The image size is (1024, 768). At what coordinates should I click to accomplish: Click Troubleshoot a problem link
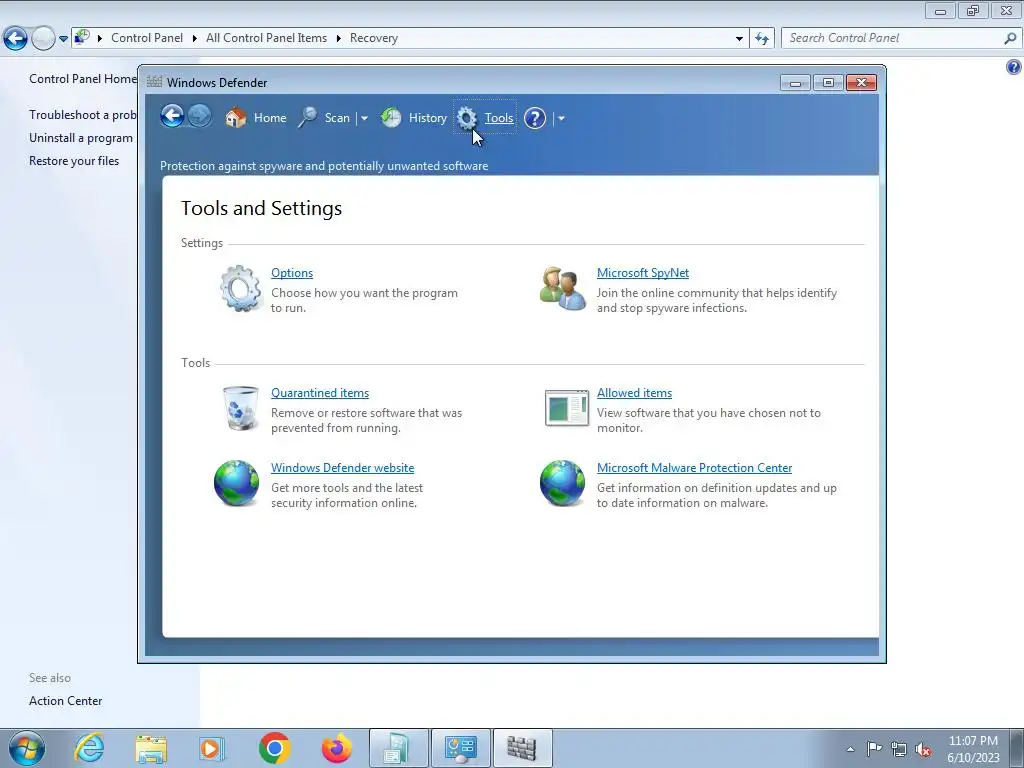[82, 115]
